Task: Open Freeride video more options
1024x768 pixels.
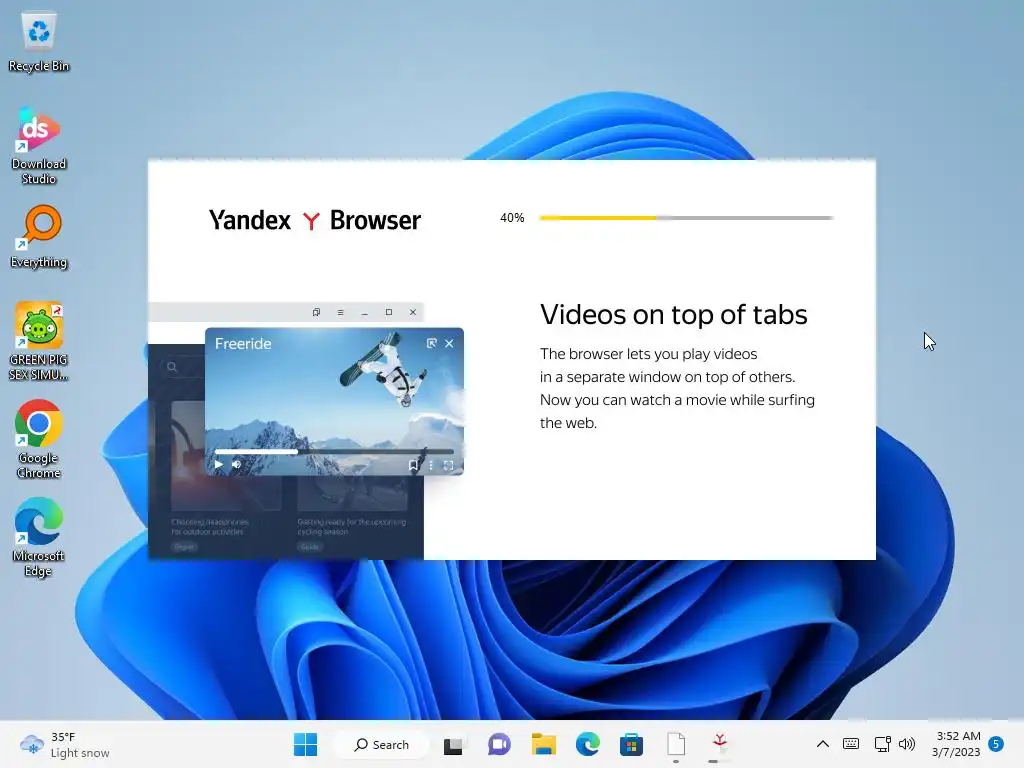Action: 430,465
